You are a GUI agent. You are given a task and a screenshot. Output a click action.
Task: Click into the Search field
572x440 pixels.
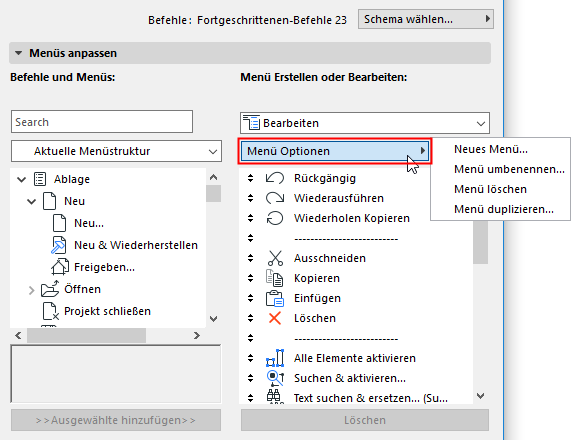coord(102,122)
